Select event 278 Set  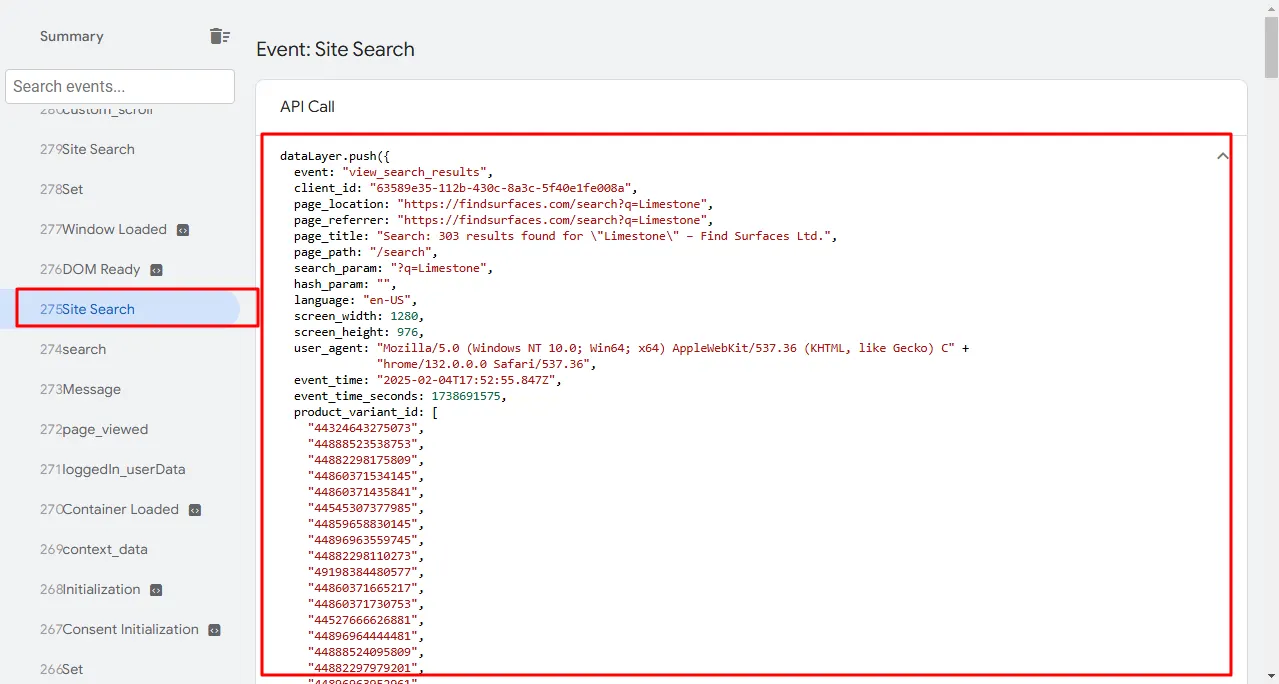click(120, 189)
